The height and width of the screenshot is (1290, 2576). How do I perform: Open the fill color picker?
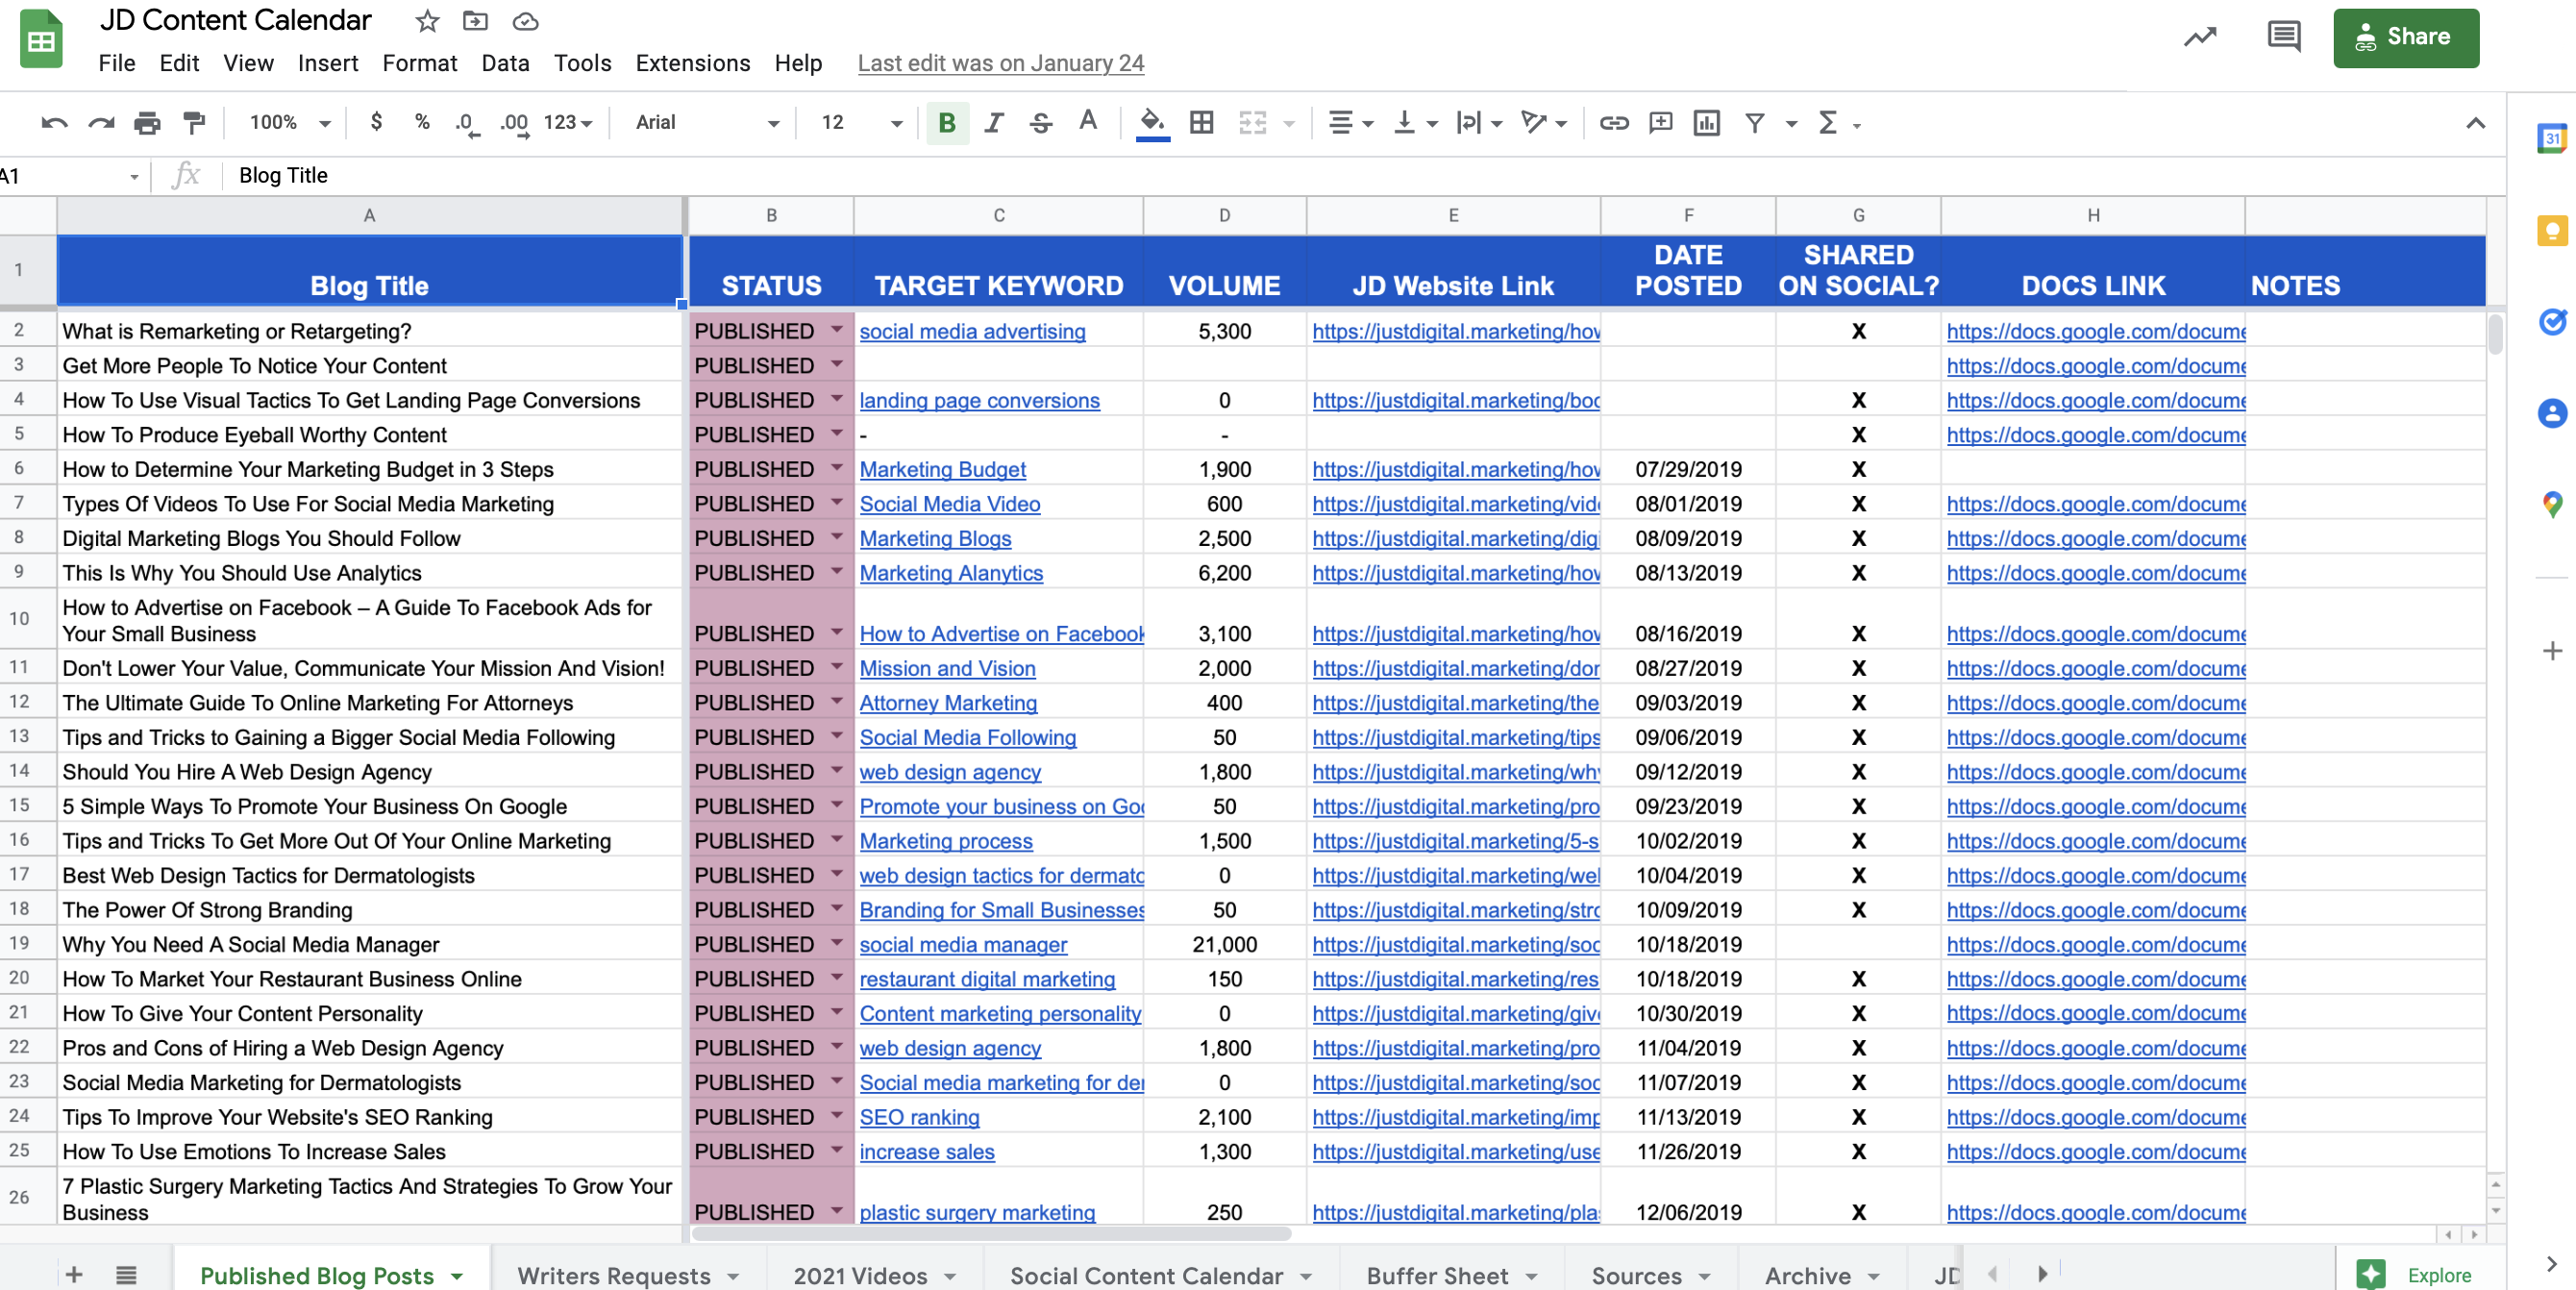[1153, 124]
